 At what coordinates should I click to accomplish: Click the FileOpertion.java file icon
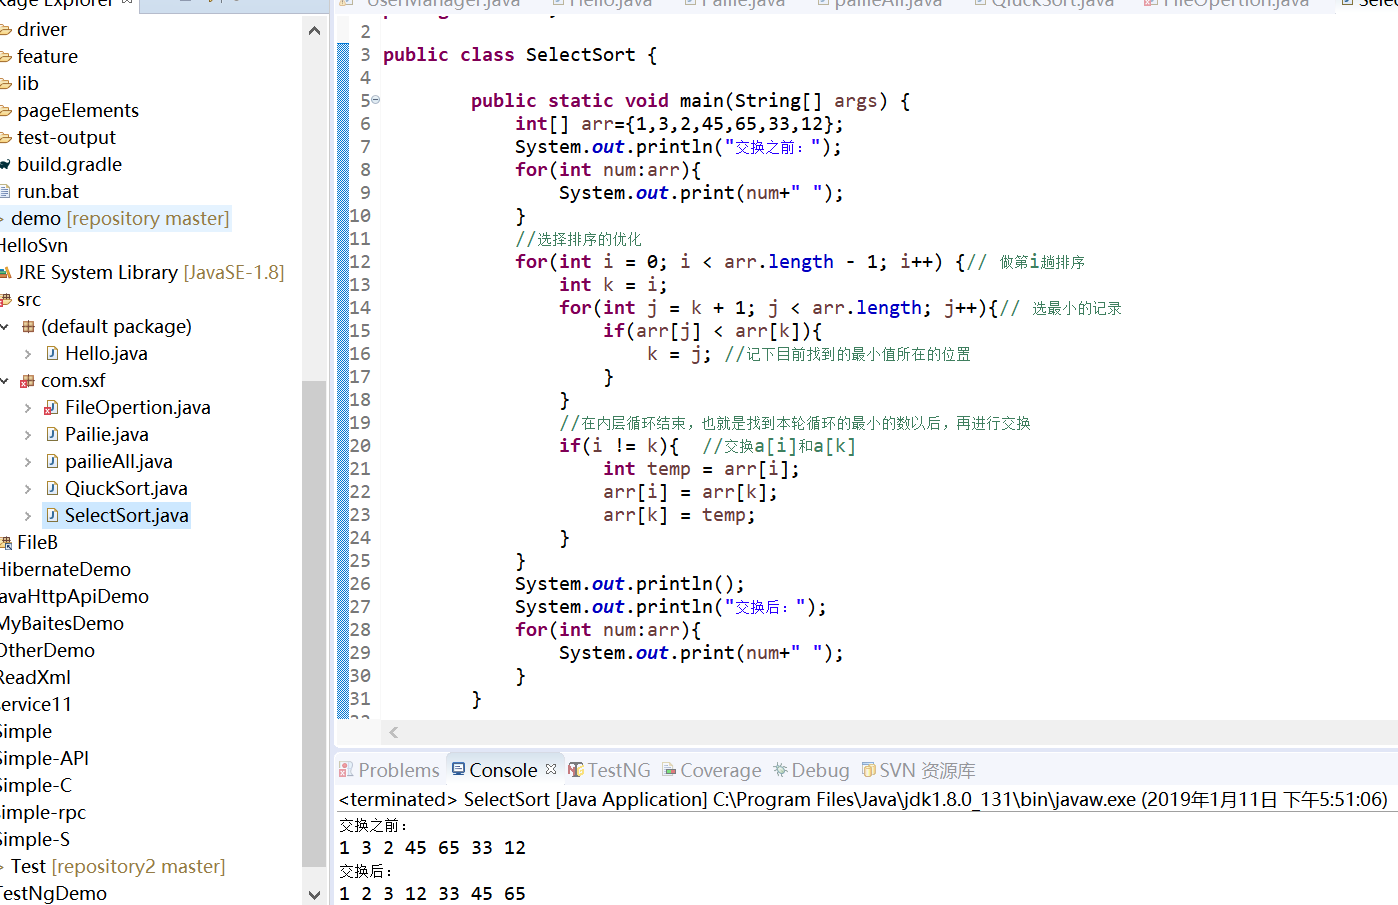coord(51,407)
